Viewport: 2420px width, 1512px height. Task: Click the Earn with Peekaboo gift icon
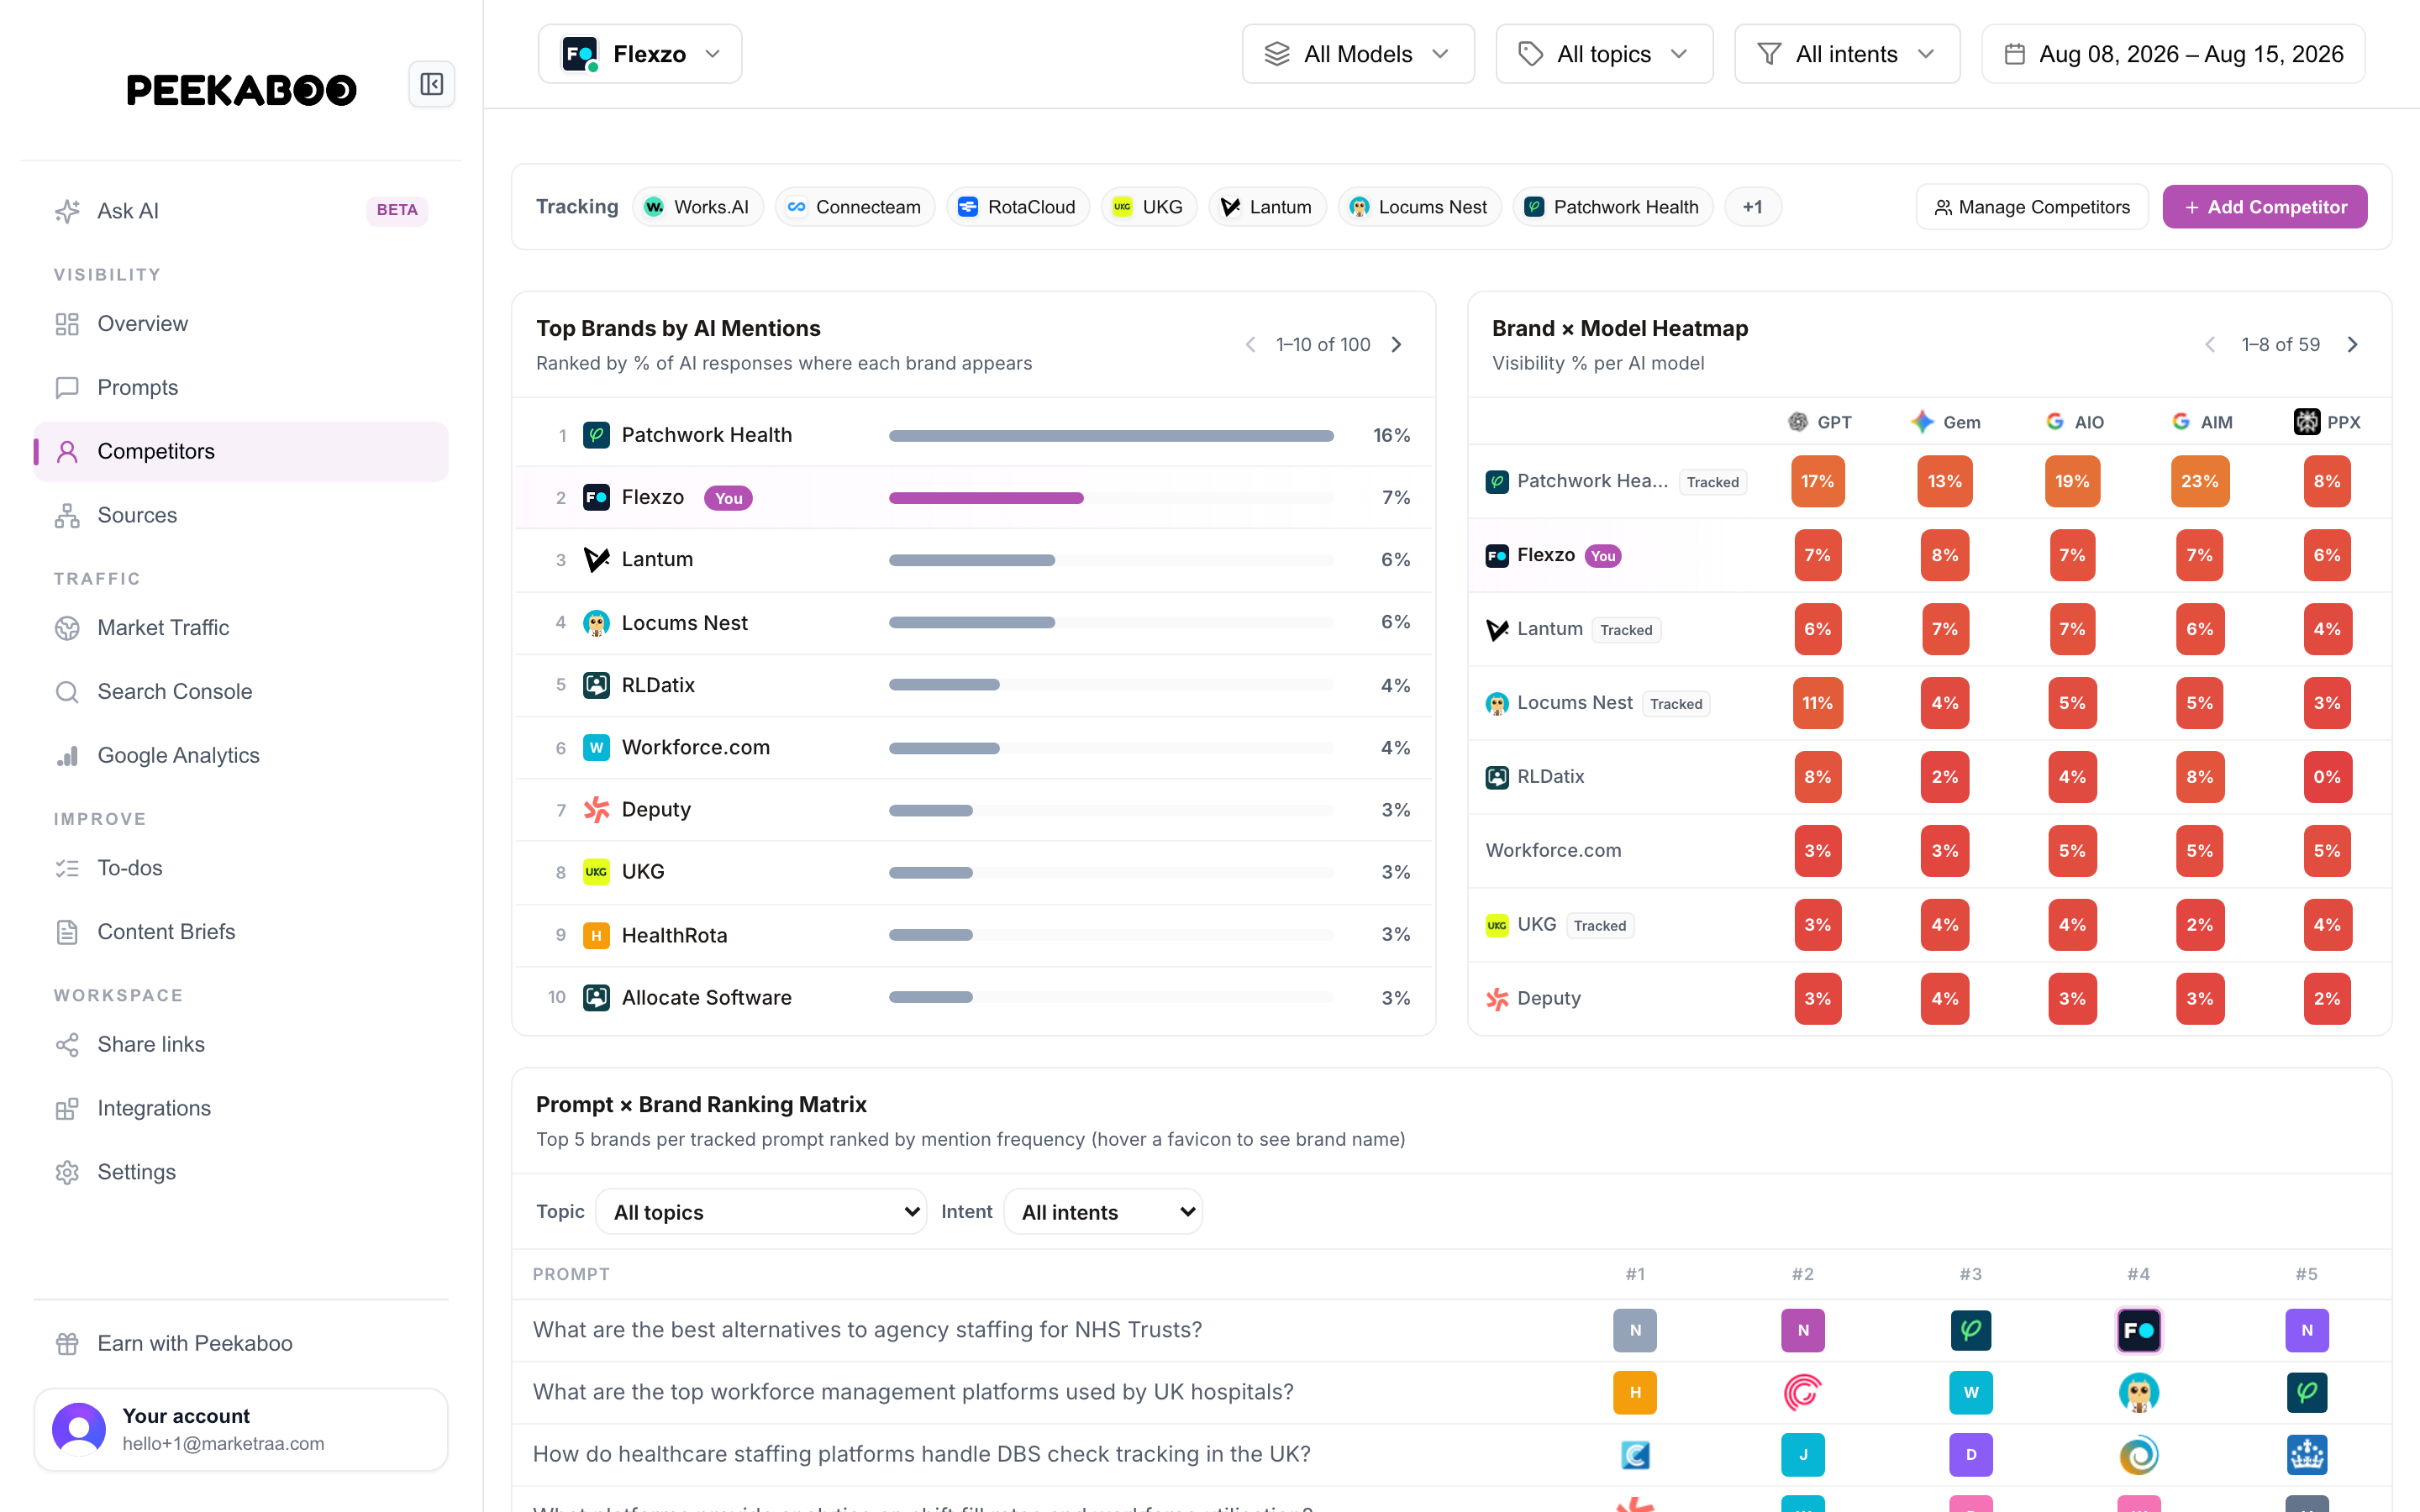point(67,1344)
